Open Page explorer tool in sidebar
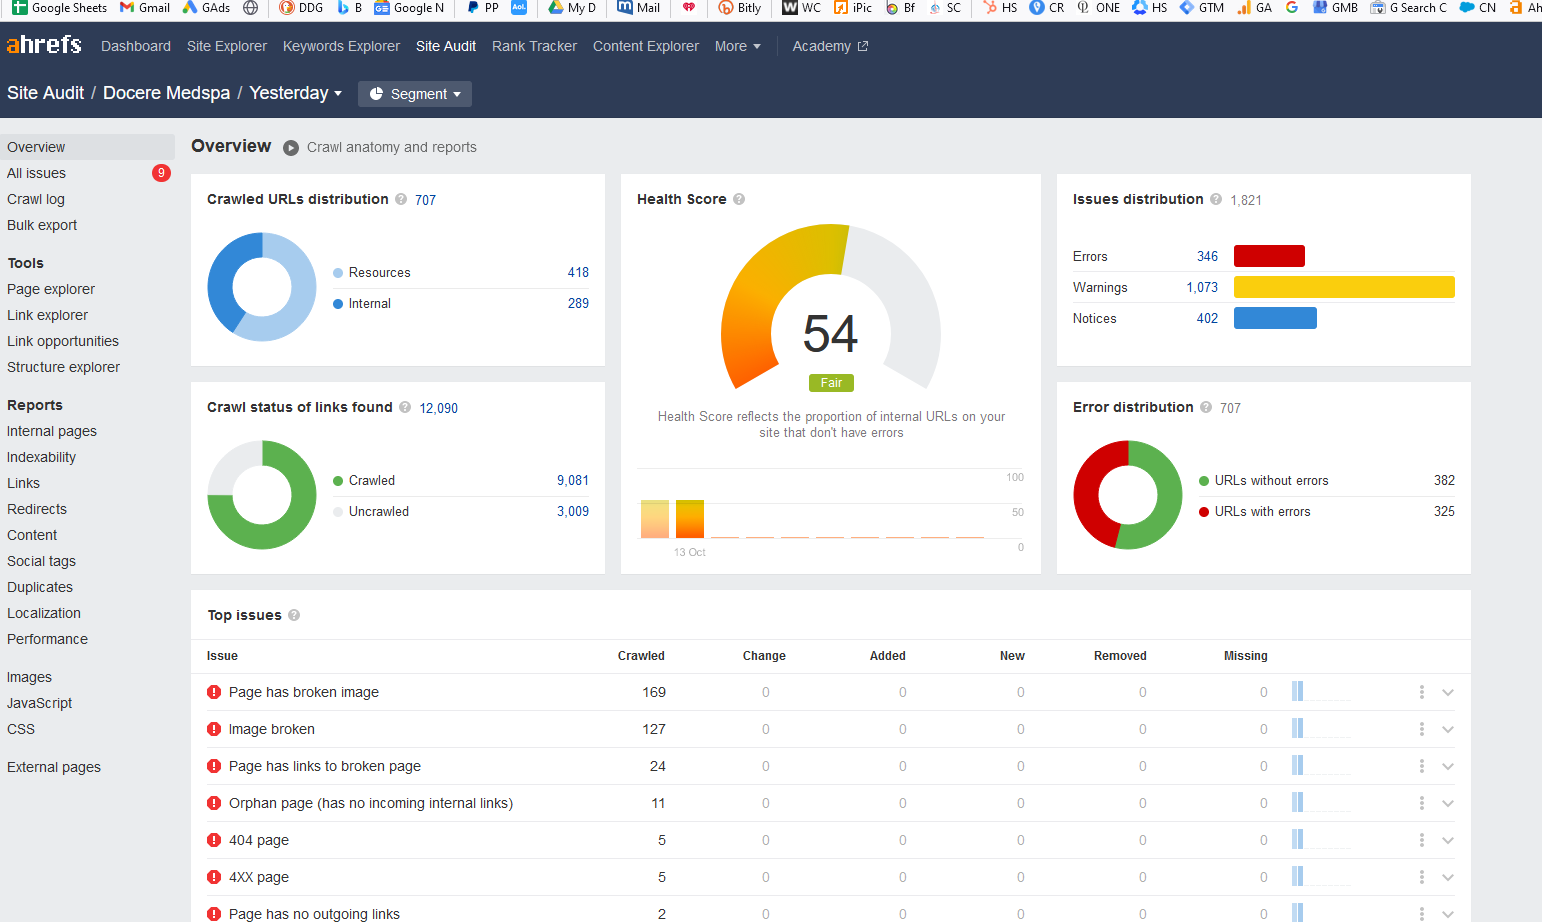1542x922 pixels. pyautogui.click(x=51, y=289)
